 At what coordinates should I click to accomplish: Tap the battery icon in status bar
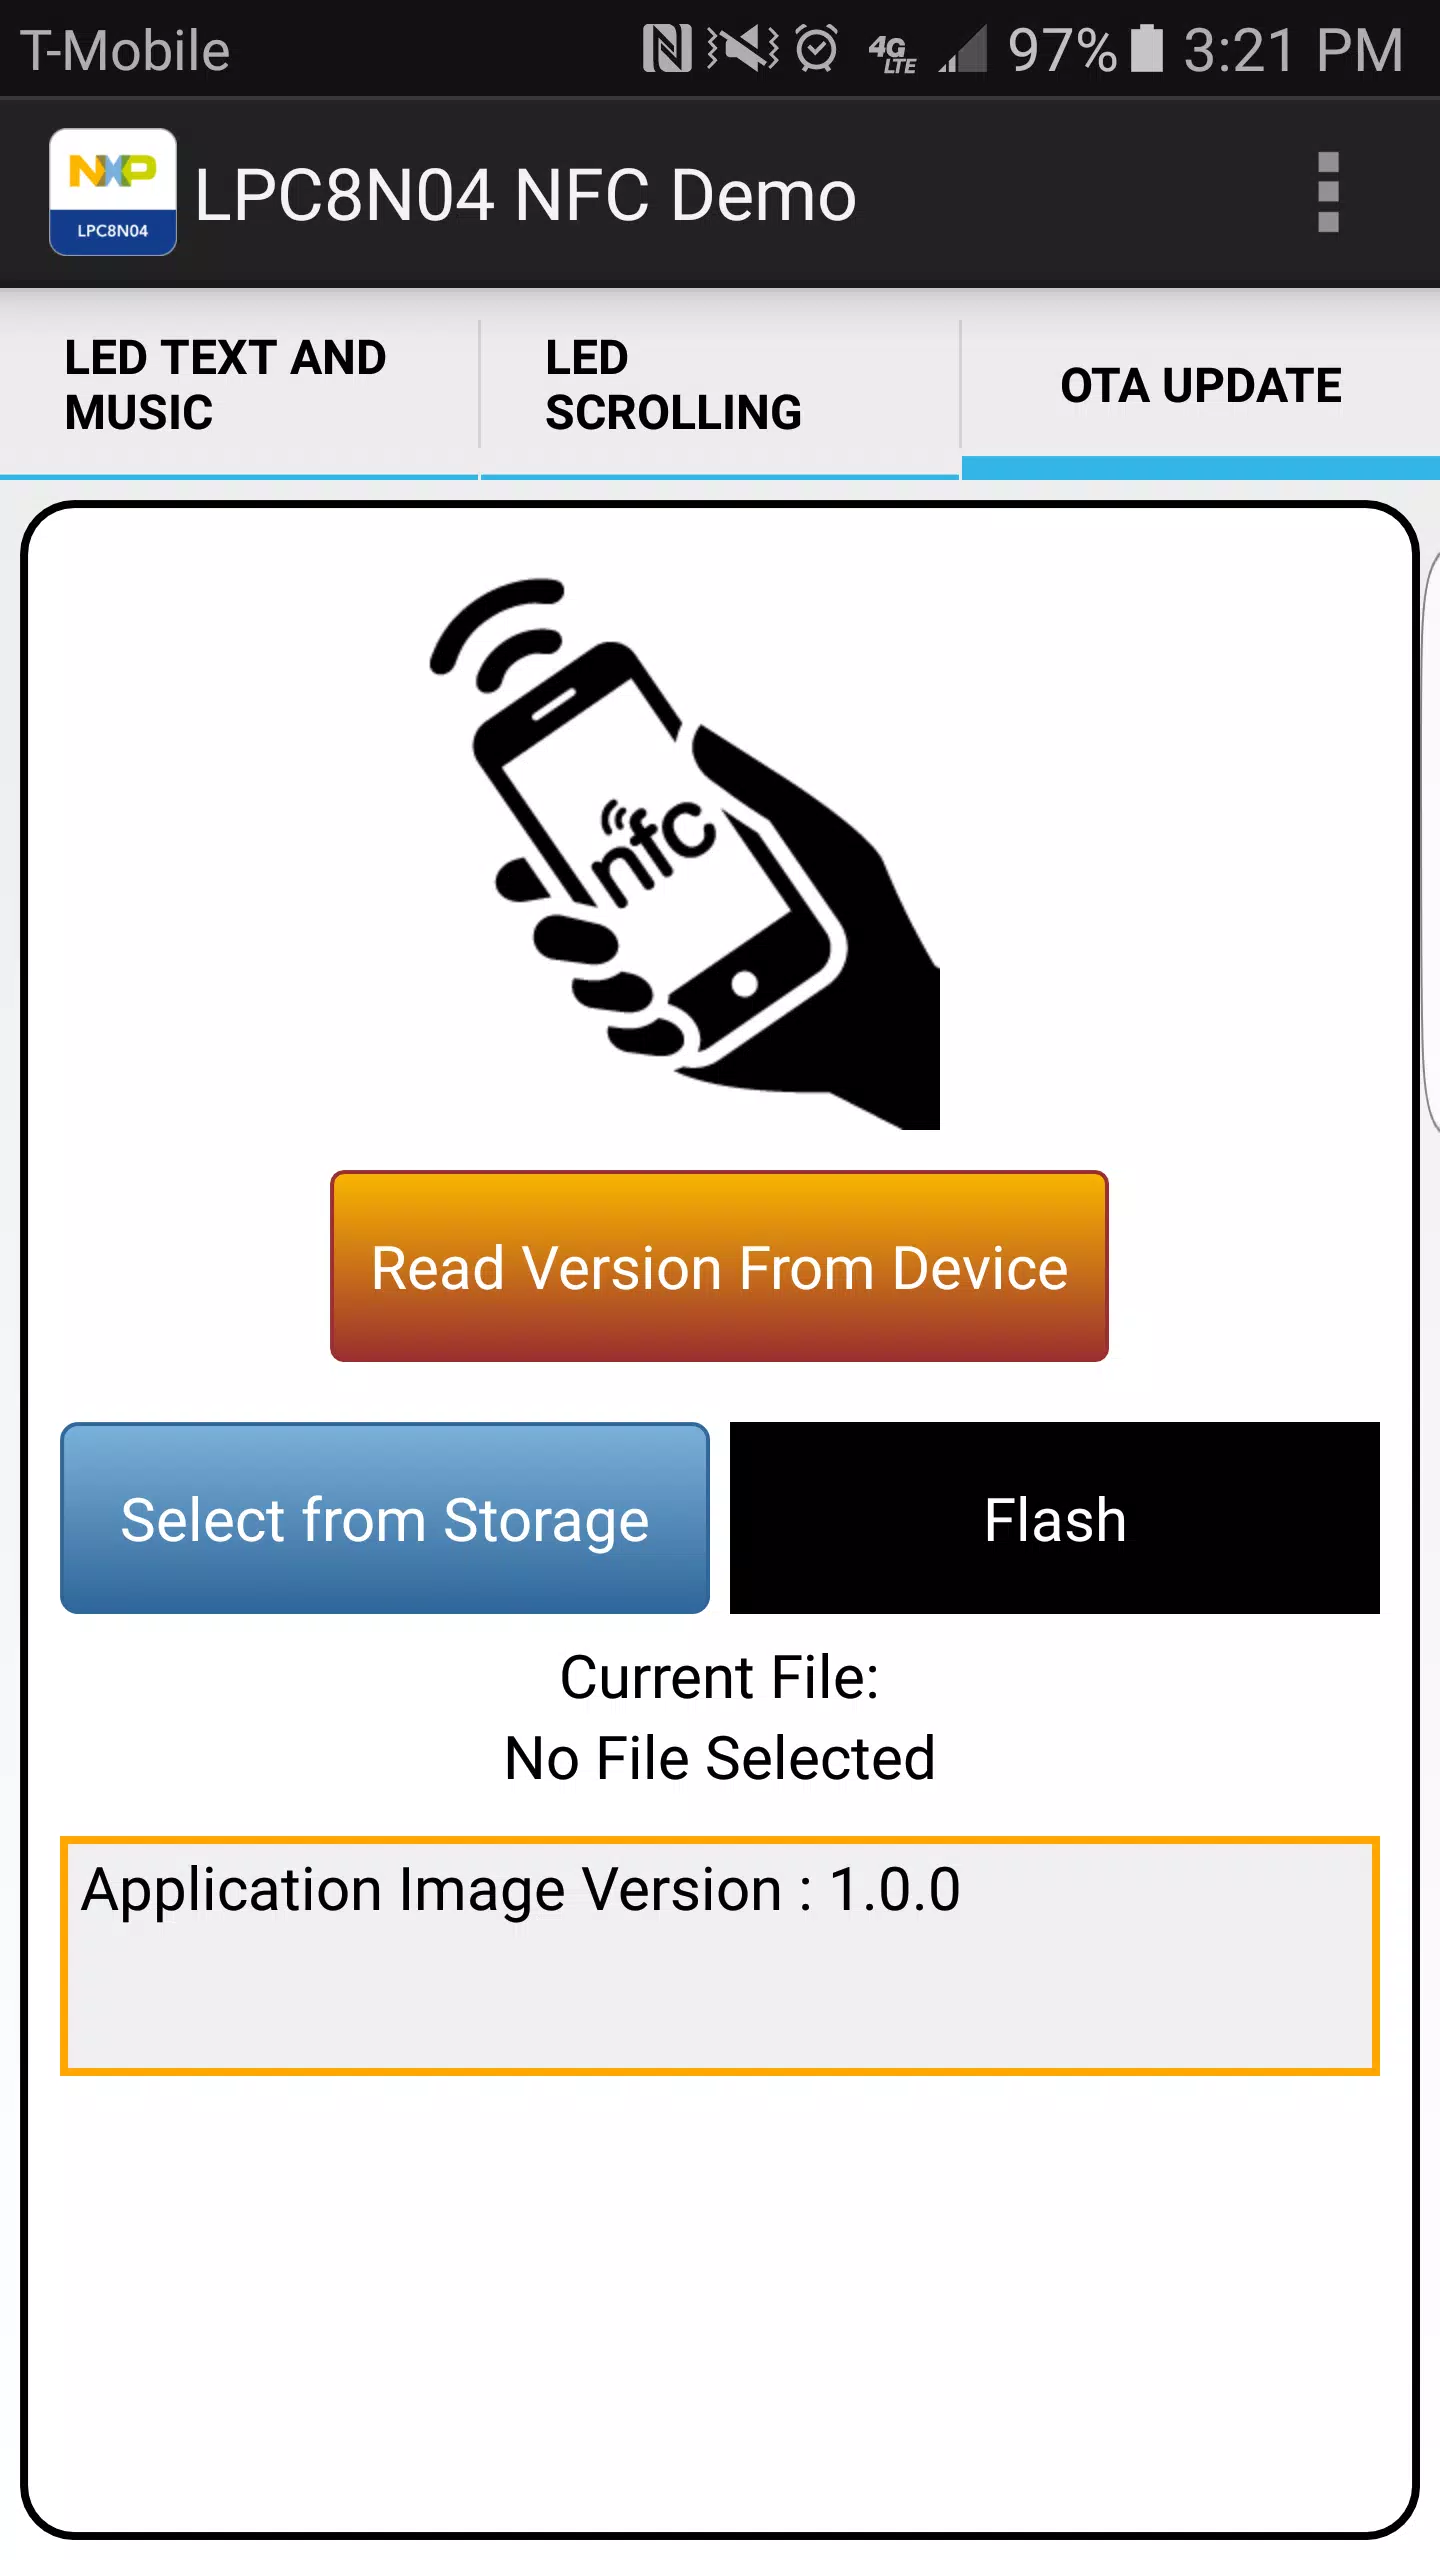[1147, 49]
